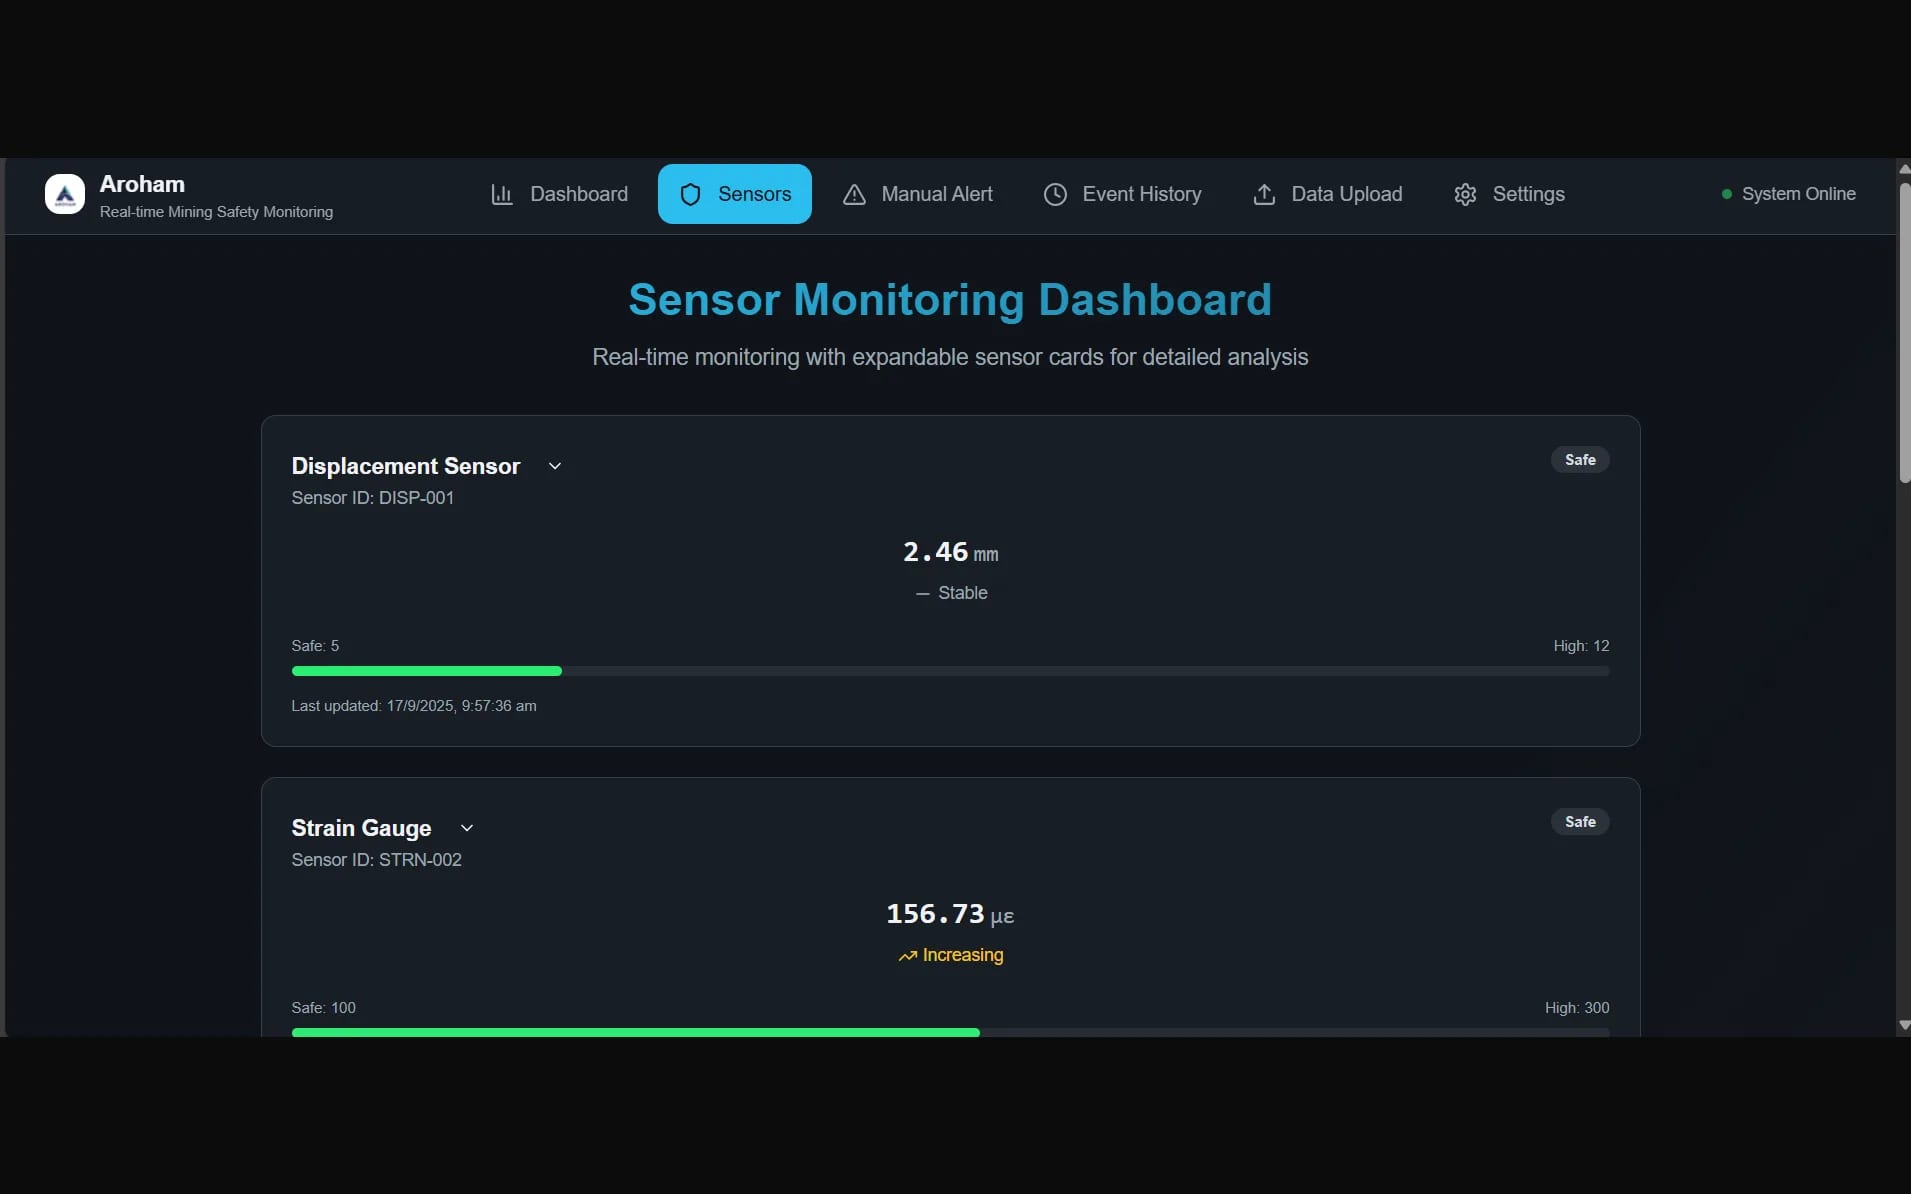Click Sensor ID: DISP-001 text
Viewport: 1911px width, 1194px height.
[372, 498]
